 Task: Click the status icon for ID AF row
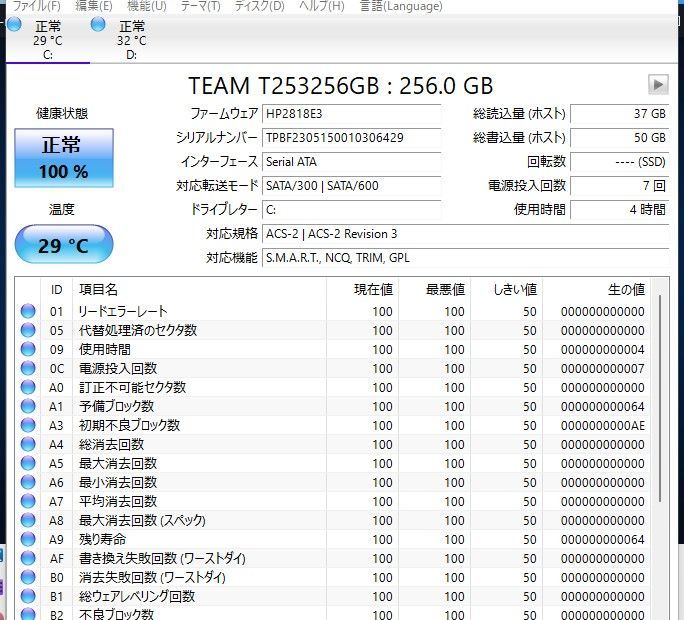(28, 558)
